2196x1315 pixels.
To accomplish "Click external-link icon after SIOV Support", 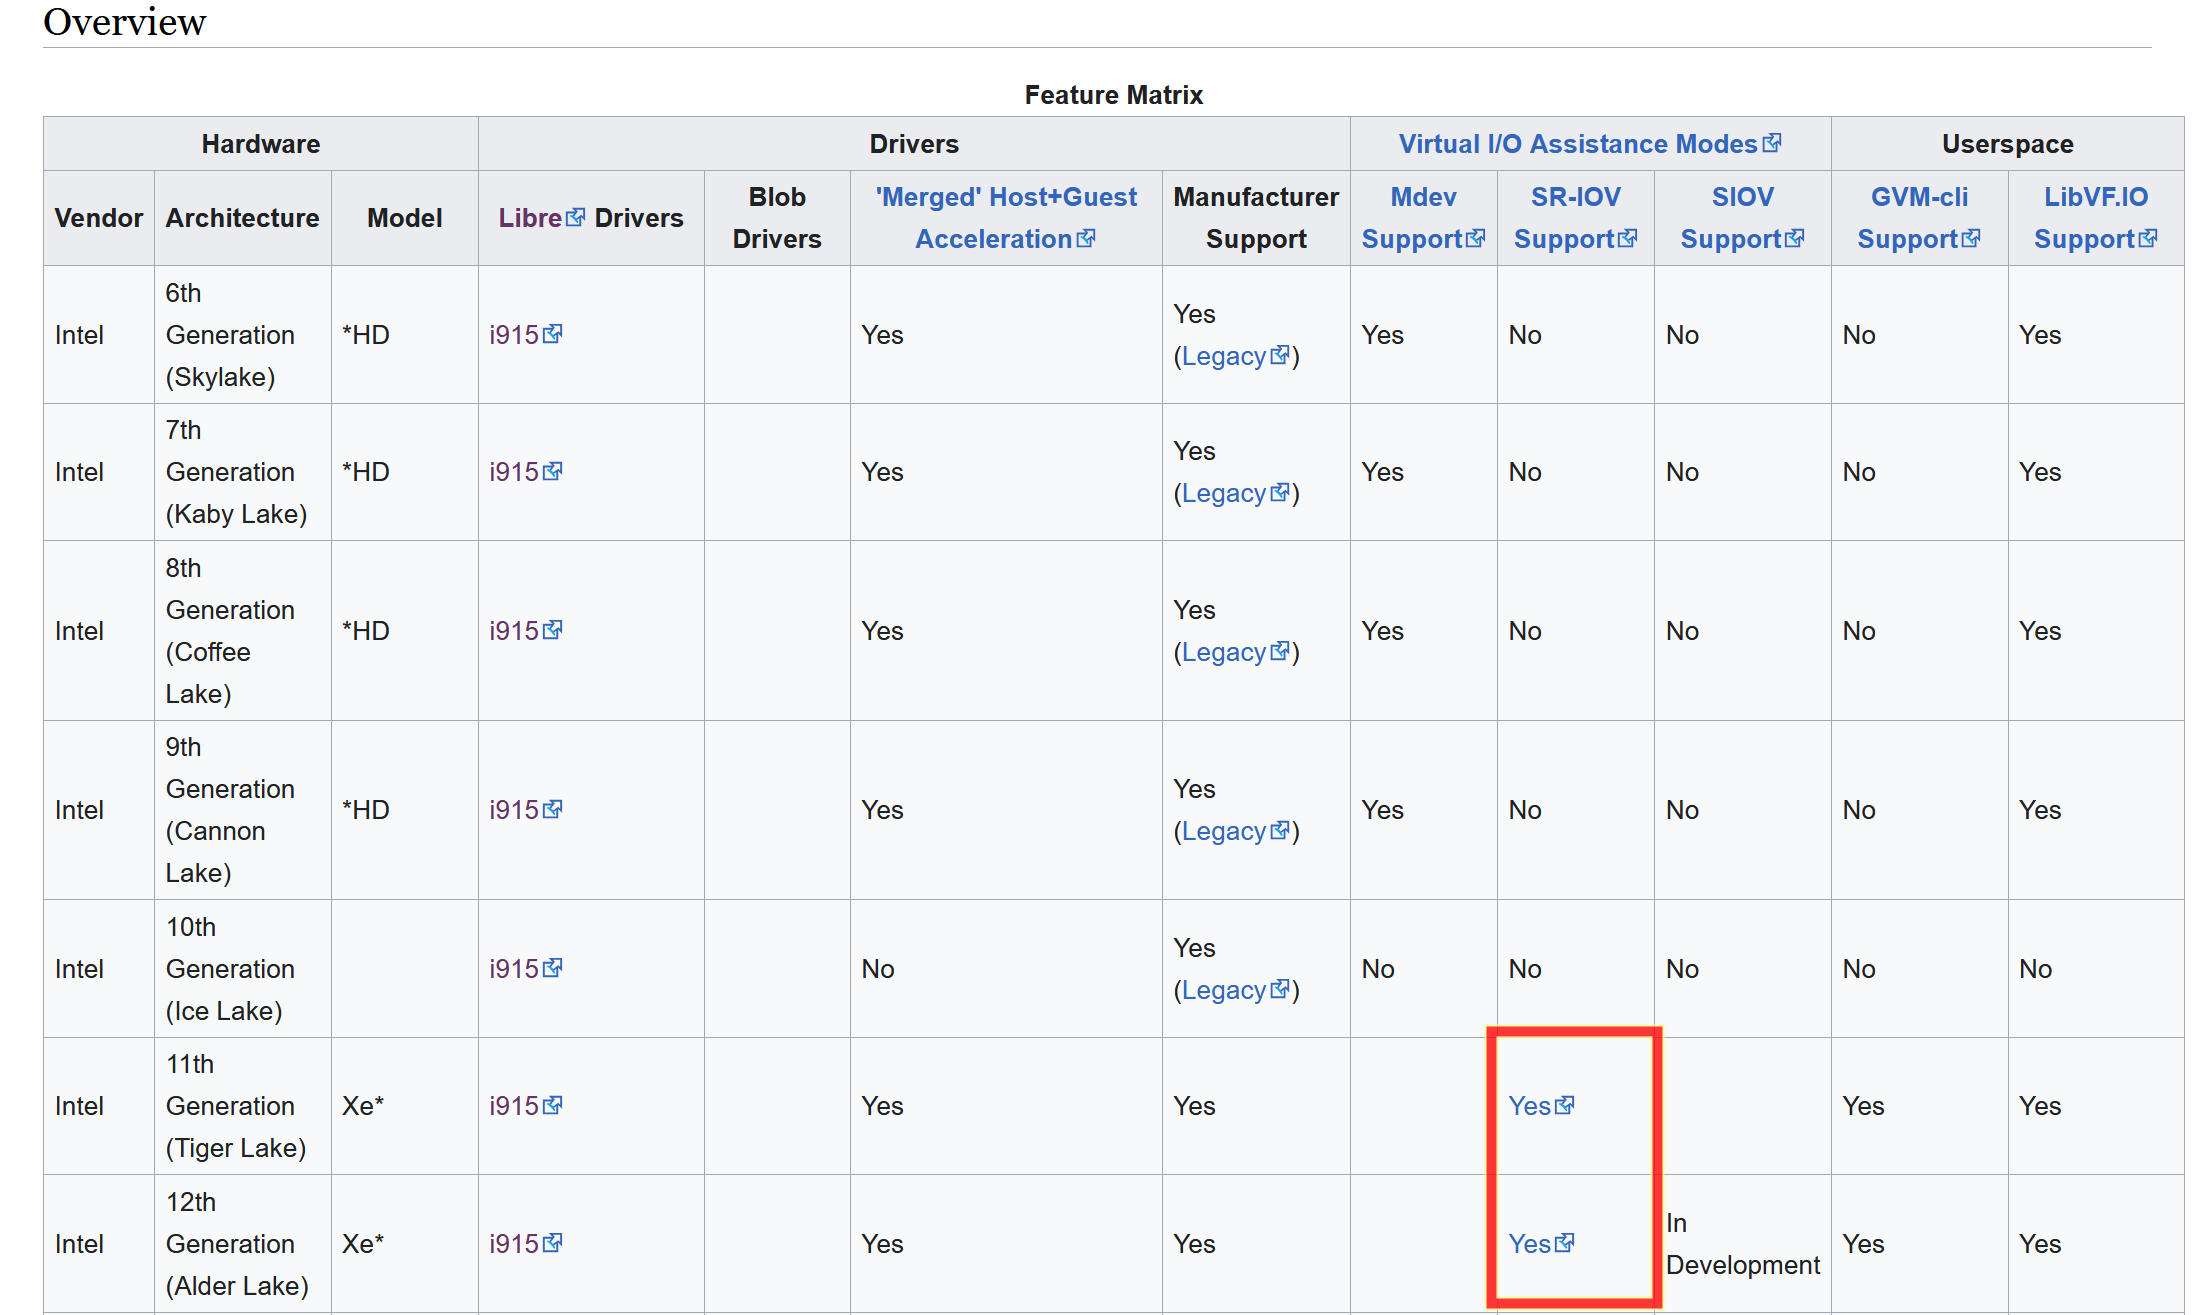I will coord(1795,238).
